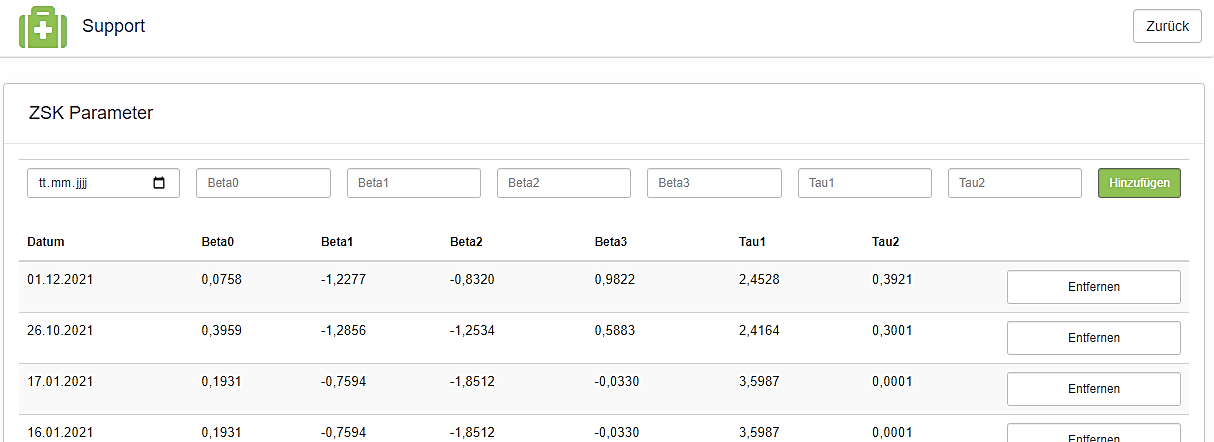
Task: Click the Beta0 table column header
Action: pos(217,242)
